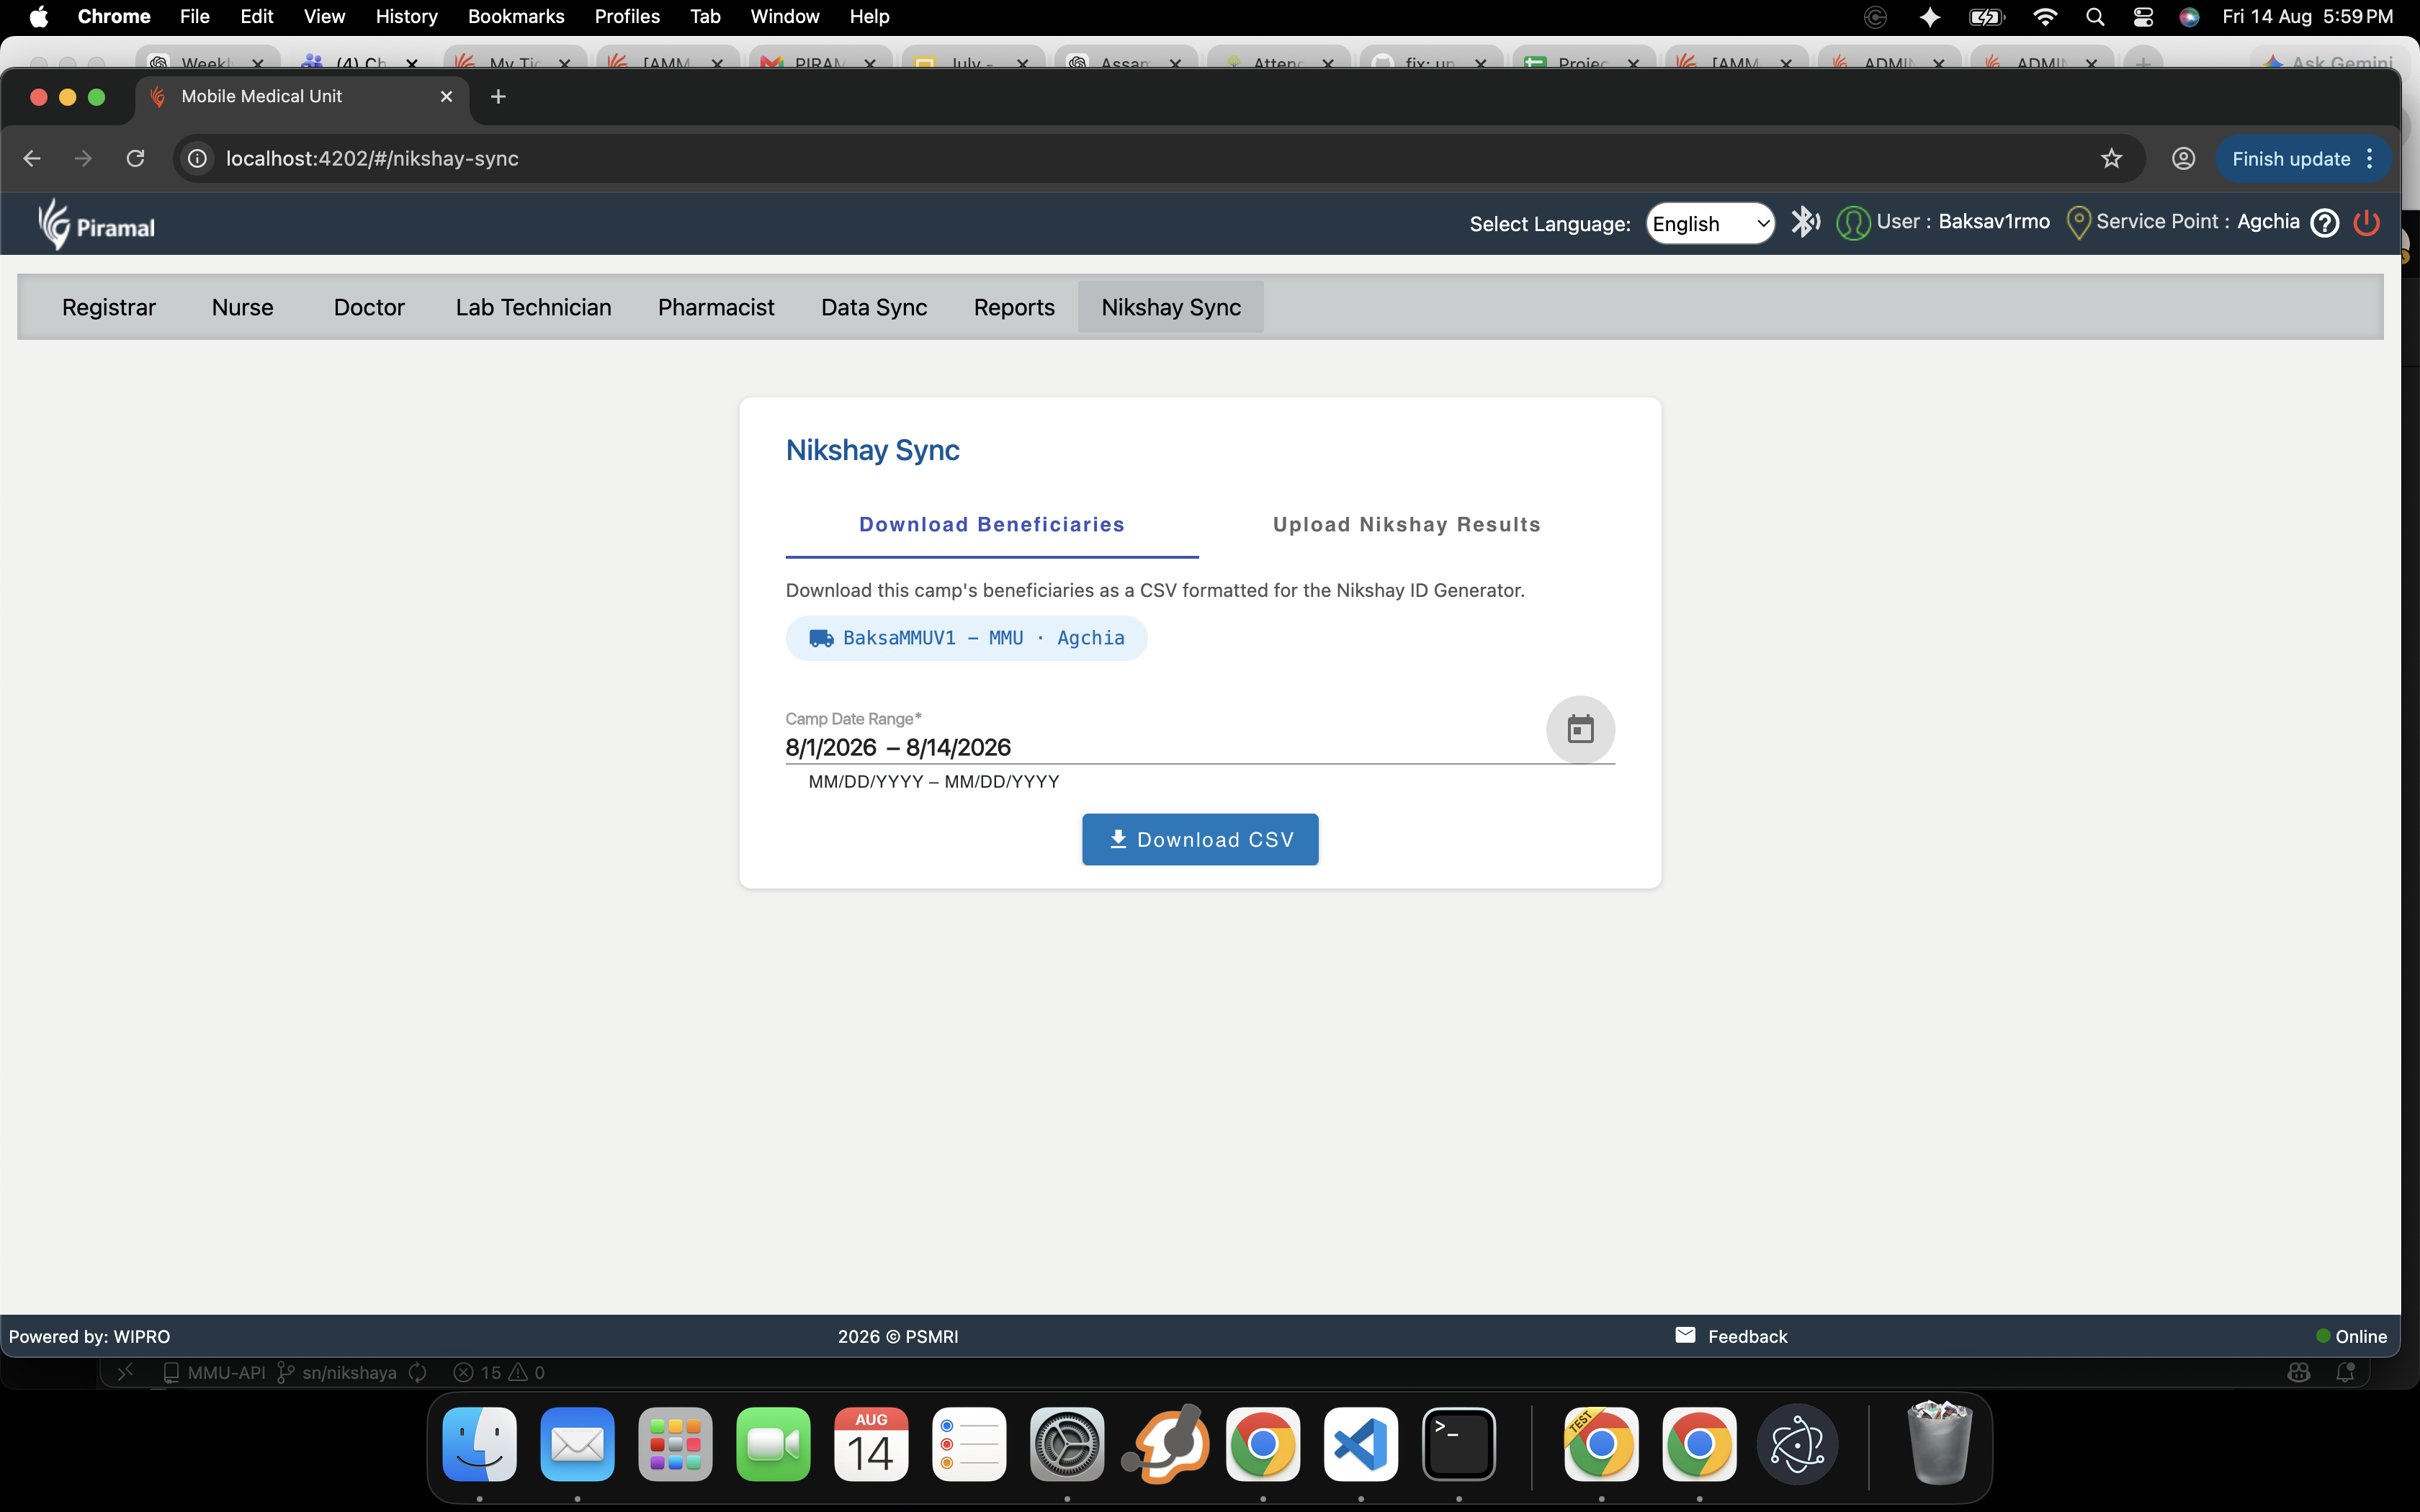Open the Apple menu
Screen dimensions: 2420x1512
click(39, 17)
